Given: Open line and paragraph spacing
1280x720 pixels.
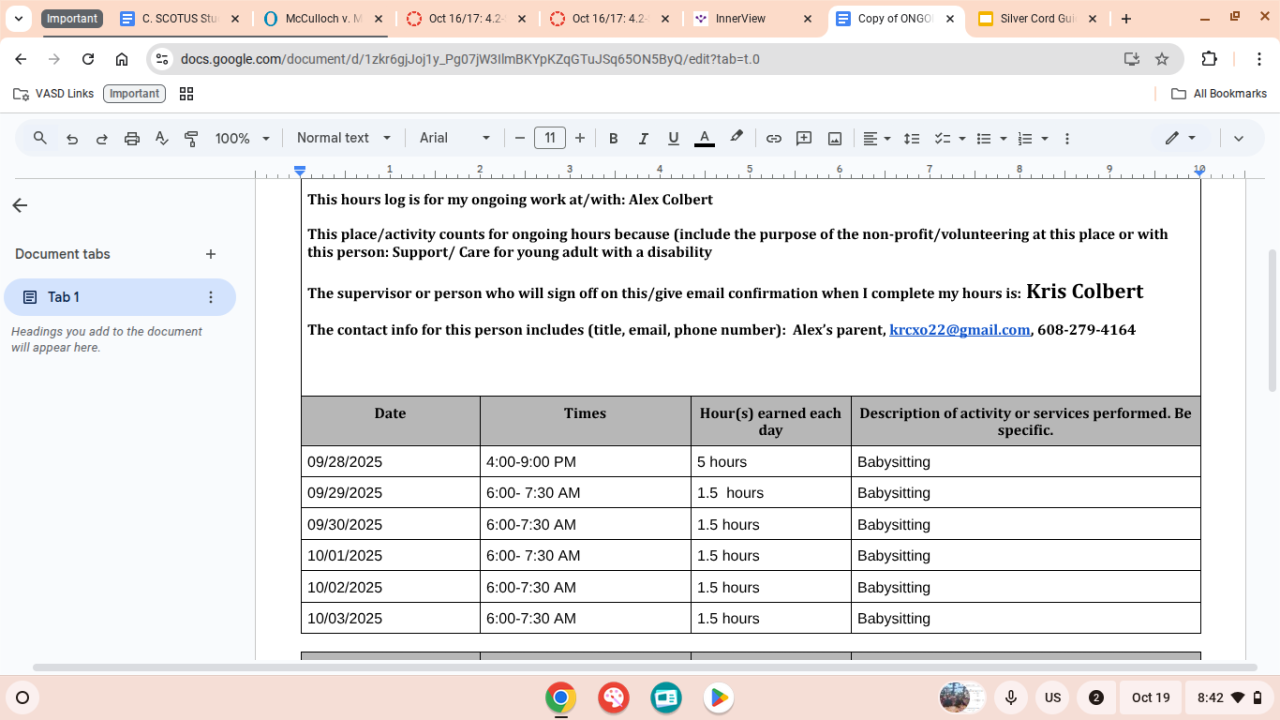Looking at the screenshot, I should point(912,138).
